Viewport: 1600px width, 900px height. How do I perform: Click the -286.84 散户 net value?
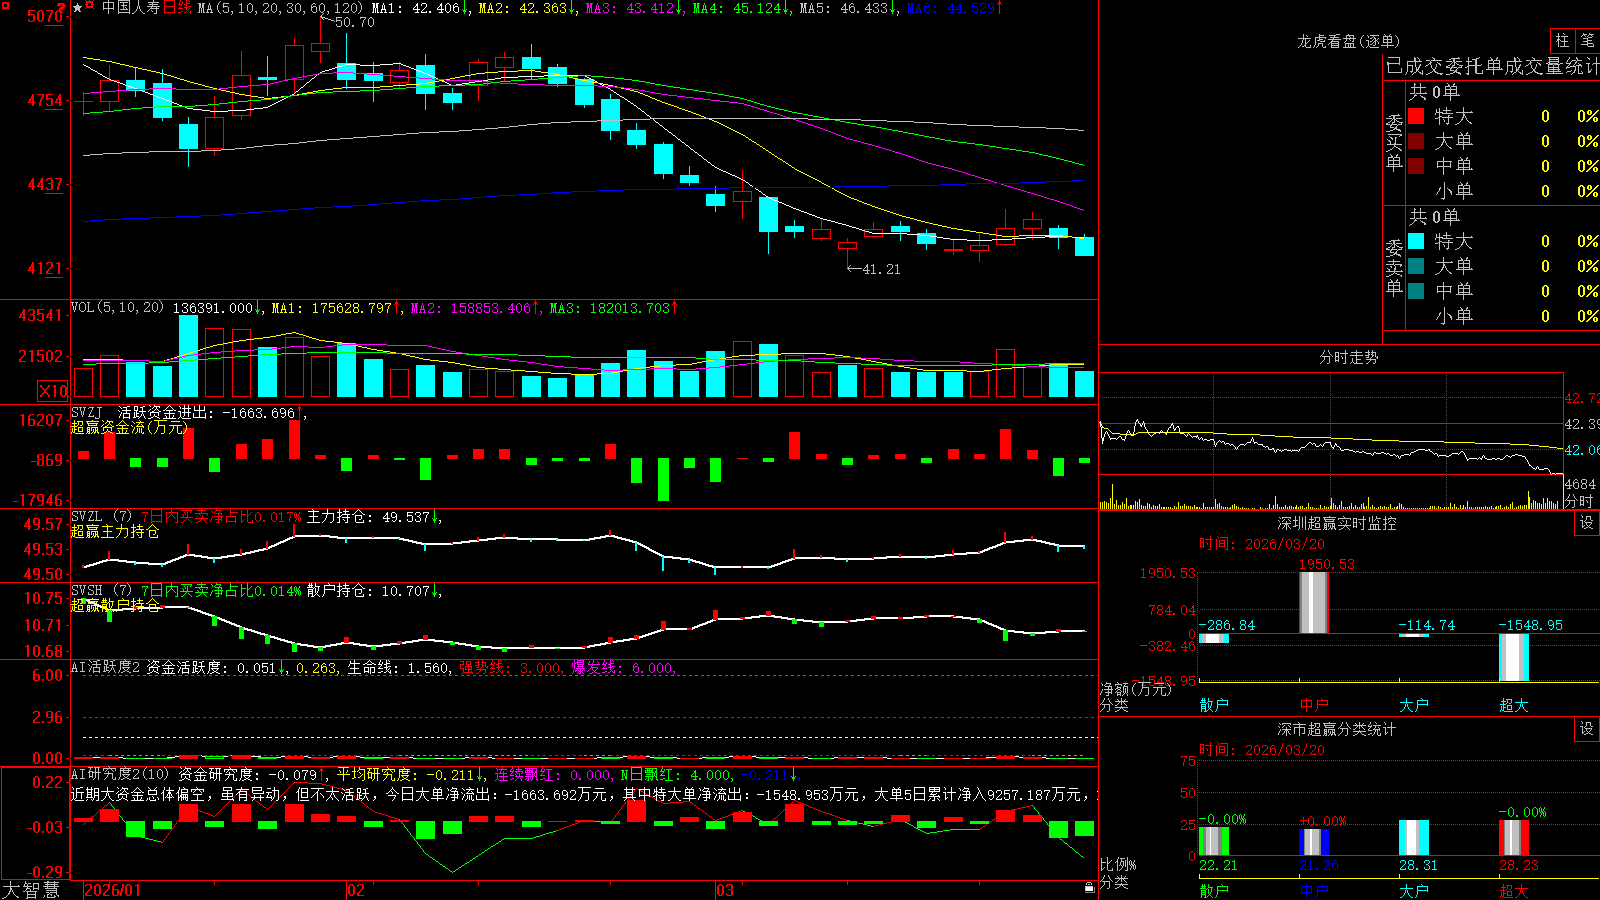click(1226, 625)
